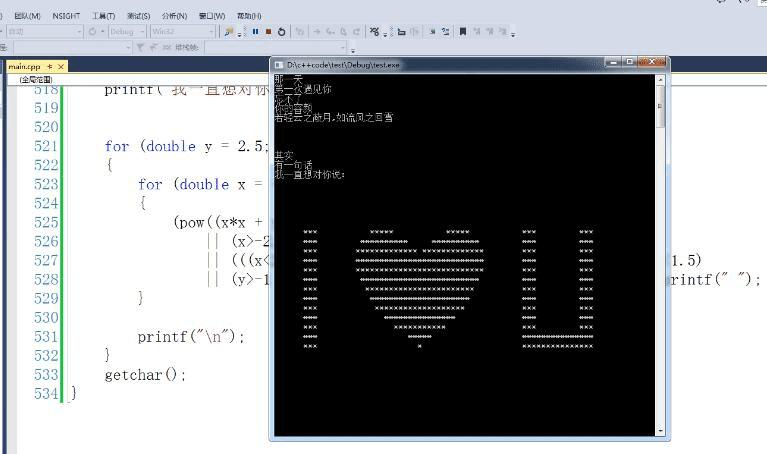Image resolution: width=767 pixels, height=454 pixels.
Task: Open the debug location toolbar overflow arrow
Action: 353,50
